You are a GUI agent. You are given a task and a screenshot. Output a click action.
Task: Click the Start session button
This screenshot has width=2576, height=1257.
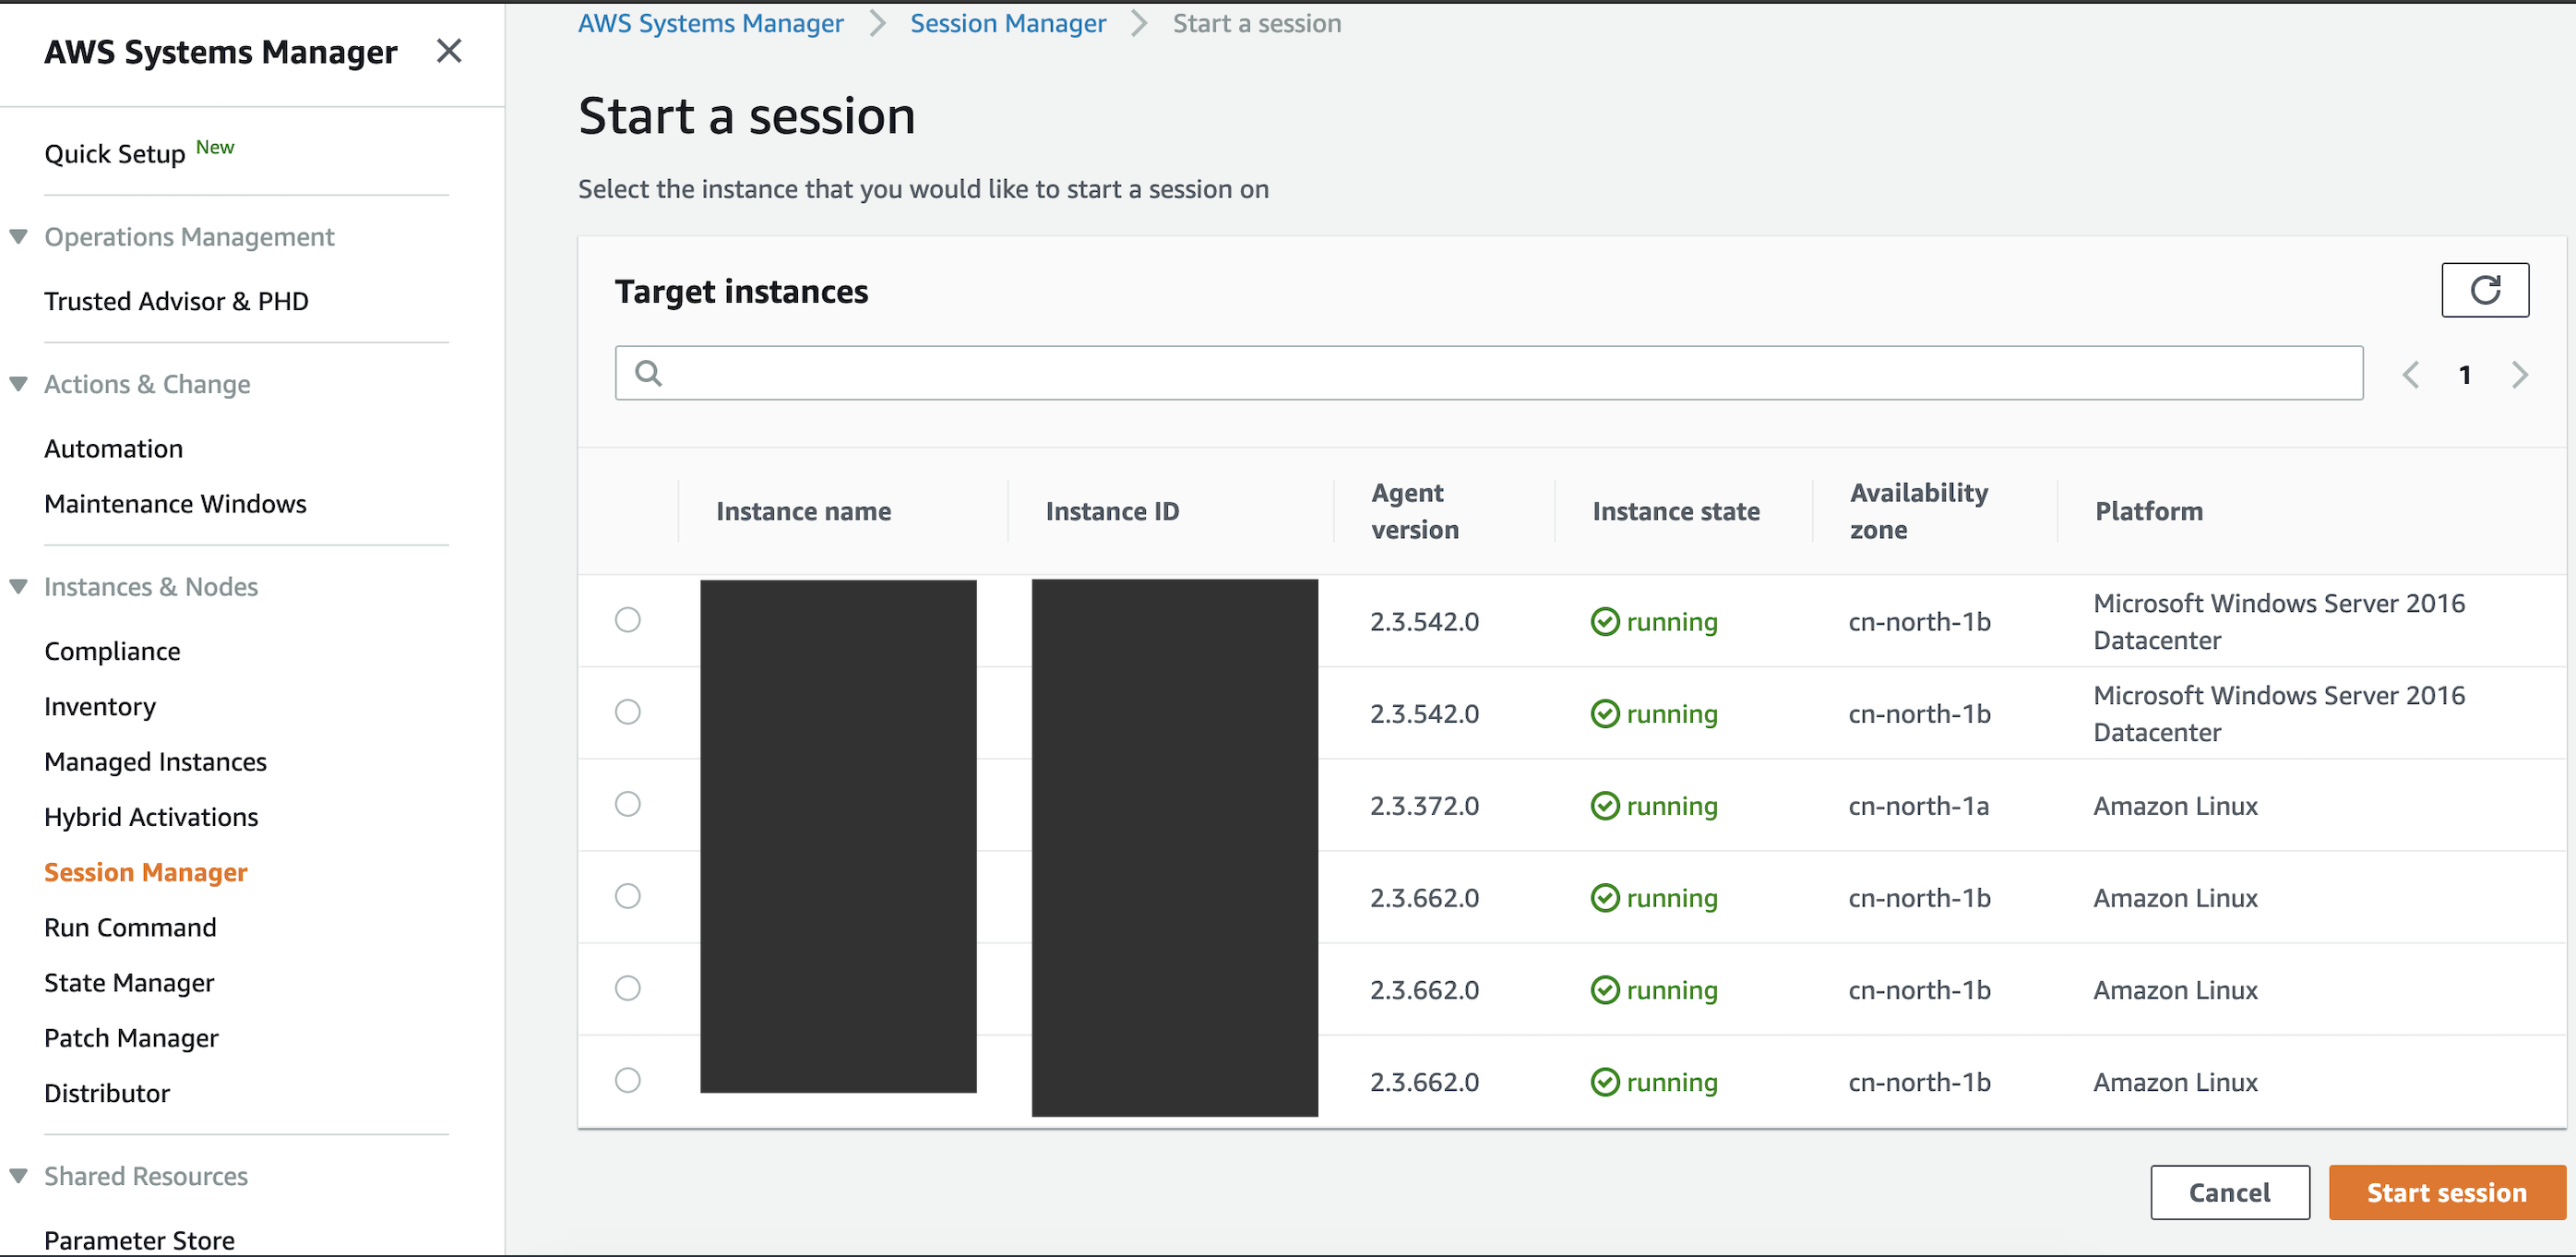pos(2445,1192)
